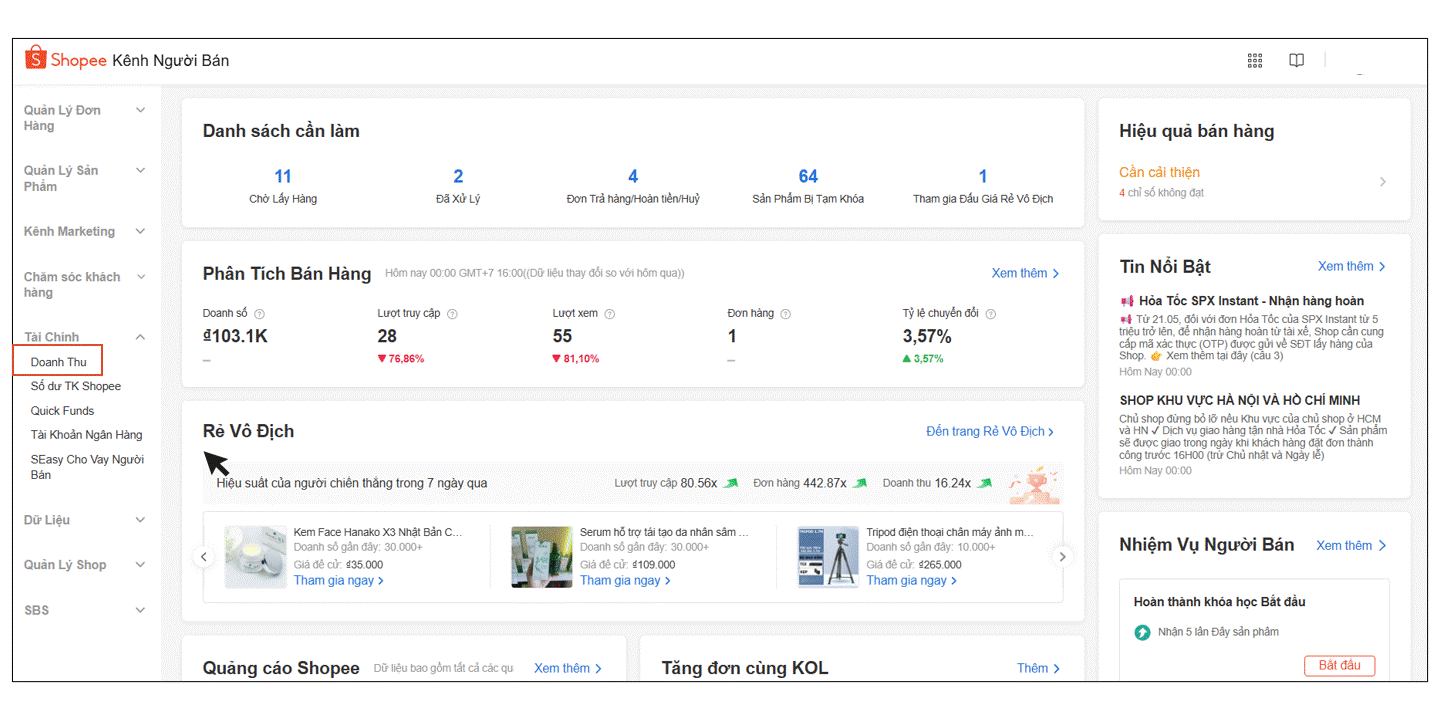
Task: Click help icon next to Lượt truy cập
Action: coord(452,314)
